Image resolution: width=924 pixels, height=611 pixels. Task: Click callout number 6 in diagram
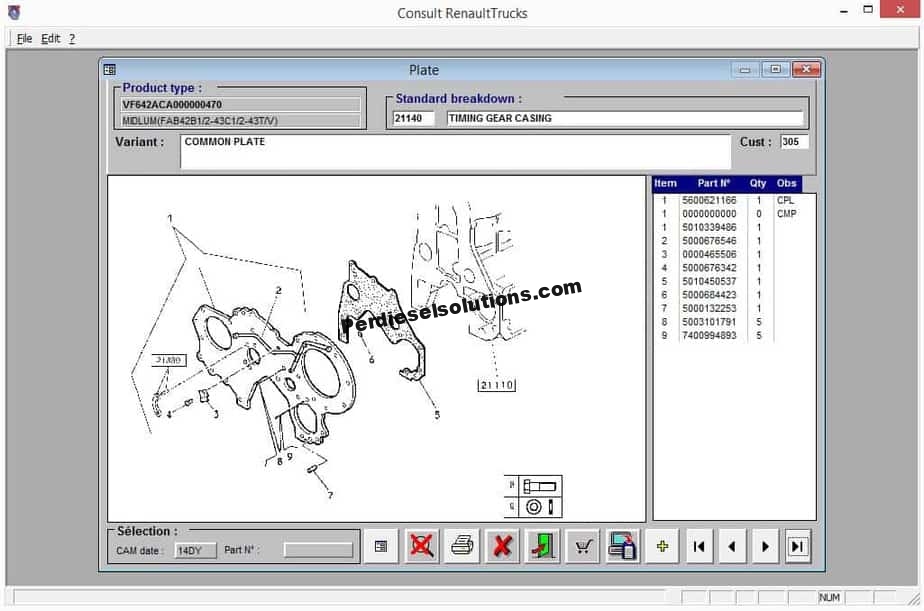click(371, 359)
